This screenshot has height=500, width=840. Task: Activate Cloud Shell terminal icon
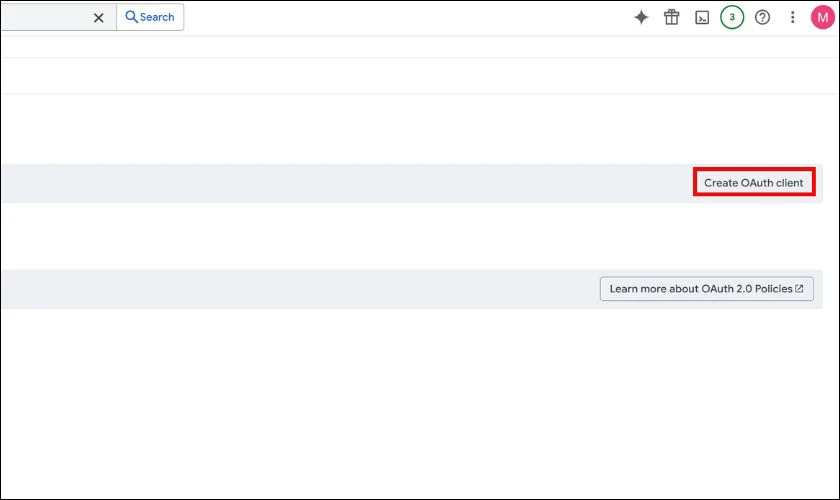point(702,17)
